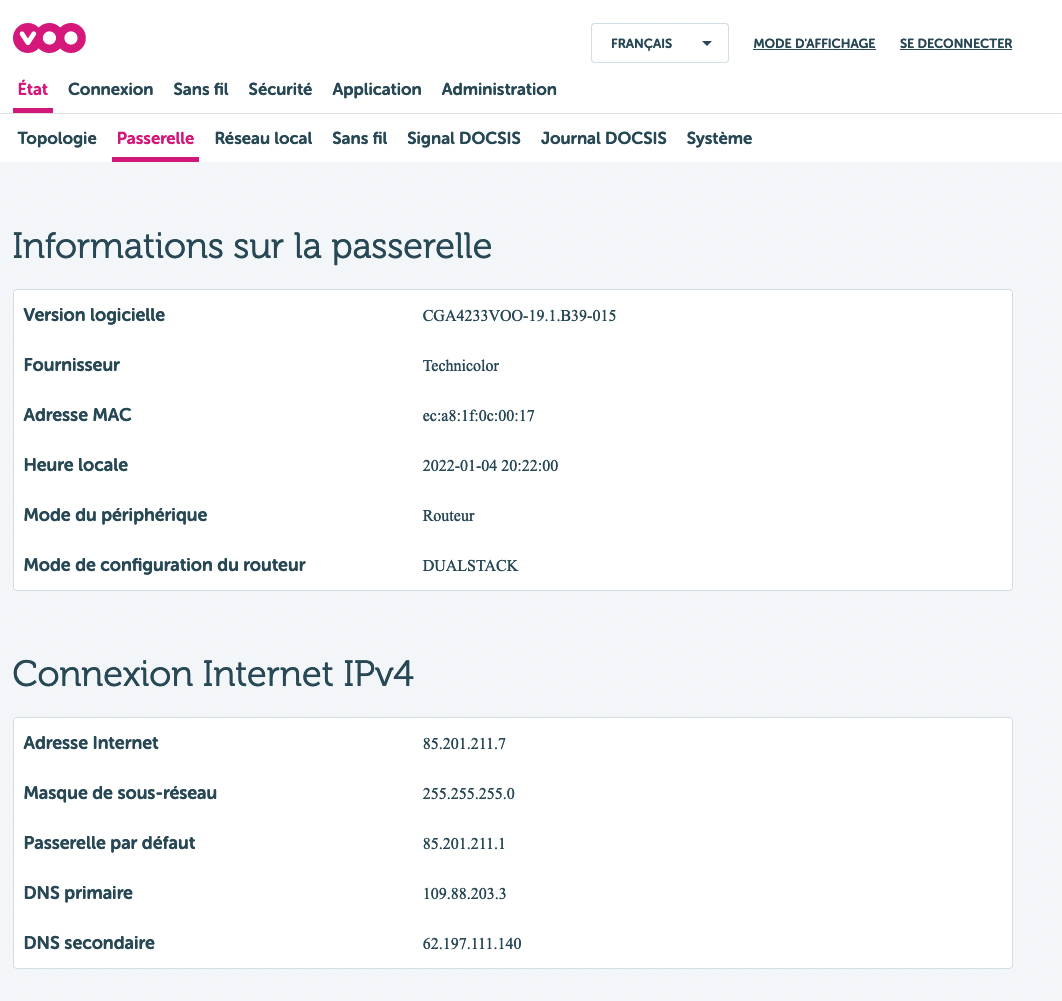The image size is (1062, 1001).
Task: Switch to the Topologie tab
Action: pos(57,138)
